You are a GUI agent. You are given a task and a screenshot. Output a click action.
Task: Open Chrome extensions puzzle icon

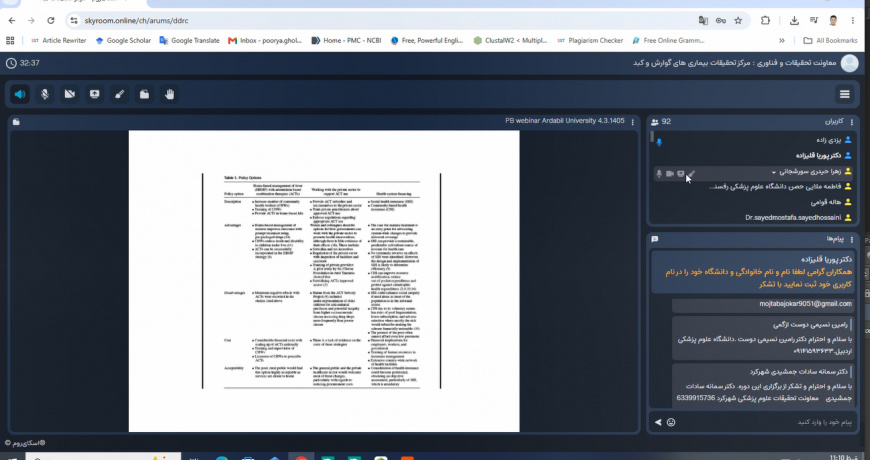[x=765, y=21]
